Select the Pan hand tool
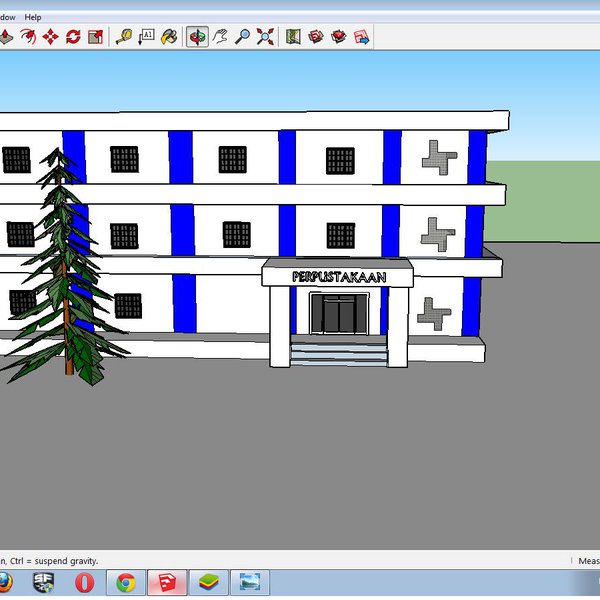 tap(220, 37)
